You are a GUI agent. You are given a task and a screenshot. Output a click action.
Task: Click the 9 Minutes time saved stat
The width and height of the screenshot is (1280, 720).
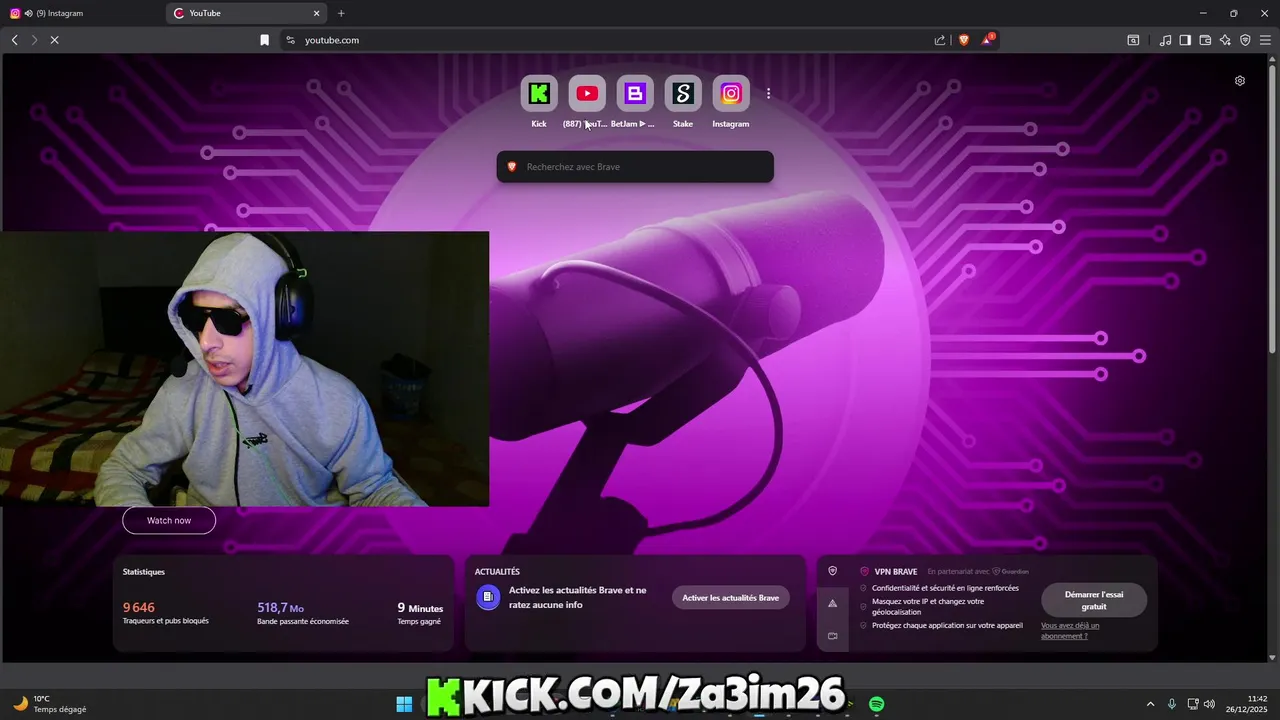tap(420, 607)
